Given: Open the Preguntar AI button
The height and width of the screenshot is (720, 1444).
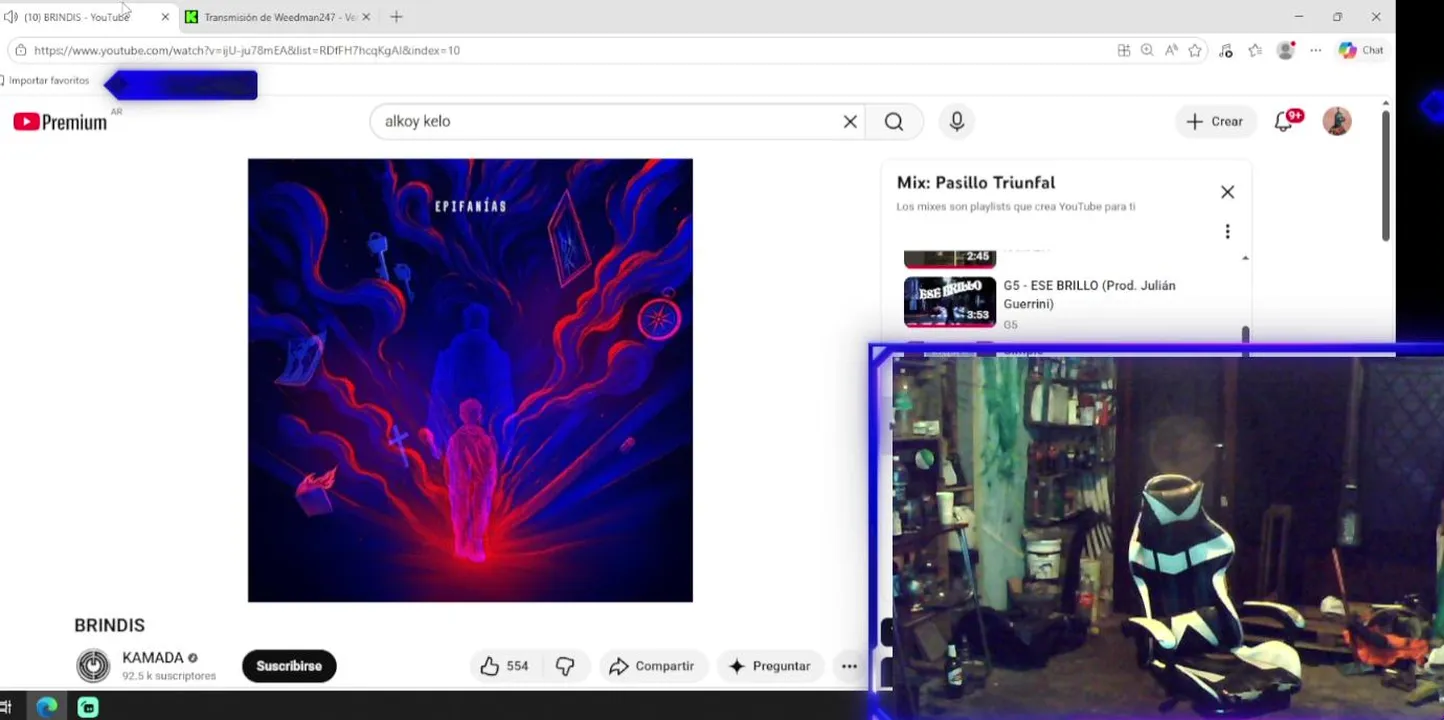Looking at the screenshot, I should [769, 666].
